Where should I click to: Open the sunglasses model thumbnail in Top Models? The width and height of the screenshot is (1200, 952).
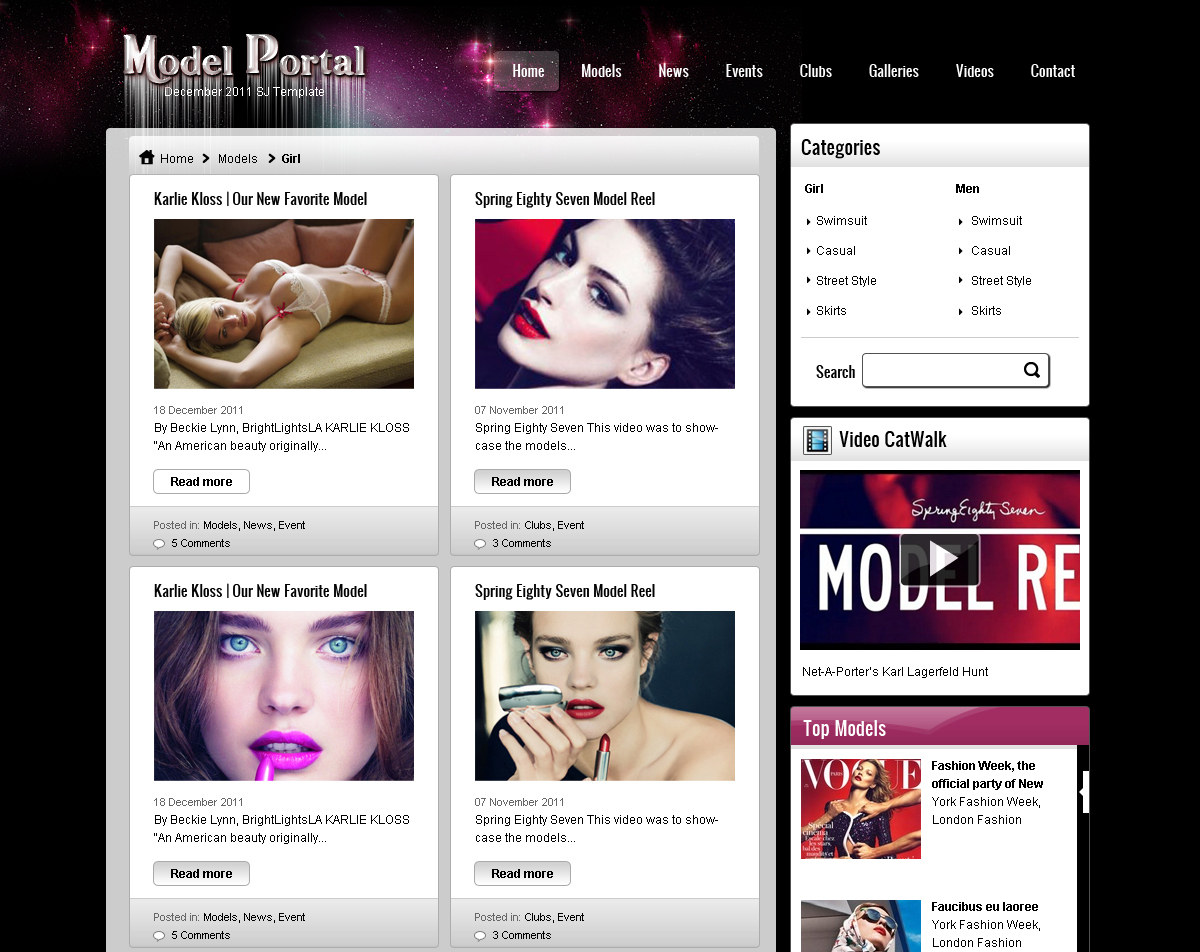click(x=861, y=926)
